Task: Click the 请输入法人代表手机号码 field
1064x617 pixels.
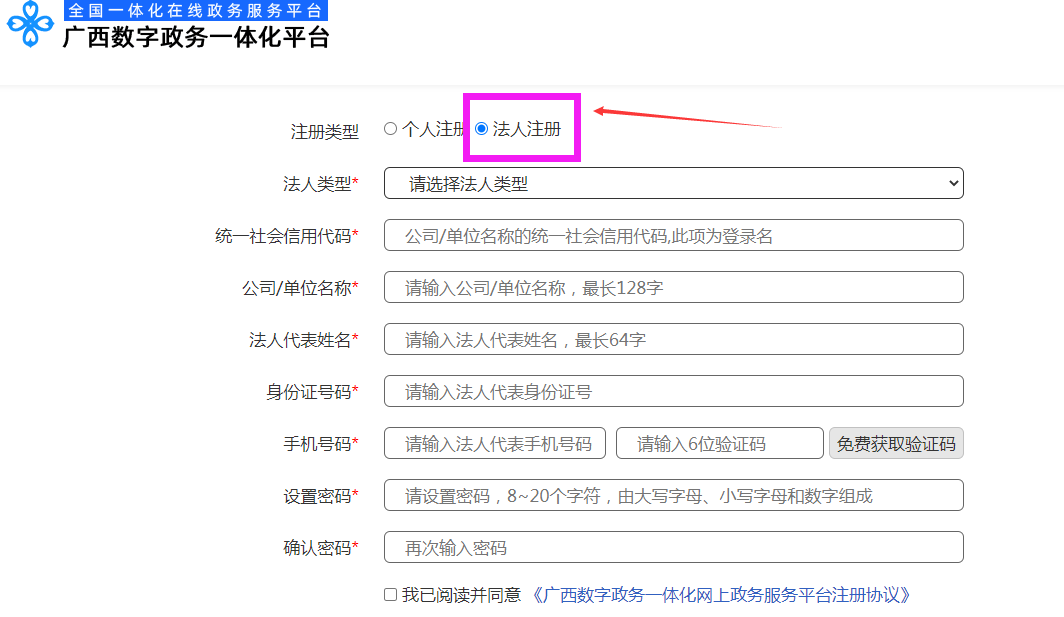Action: [x=495, y=443]
